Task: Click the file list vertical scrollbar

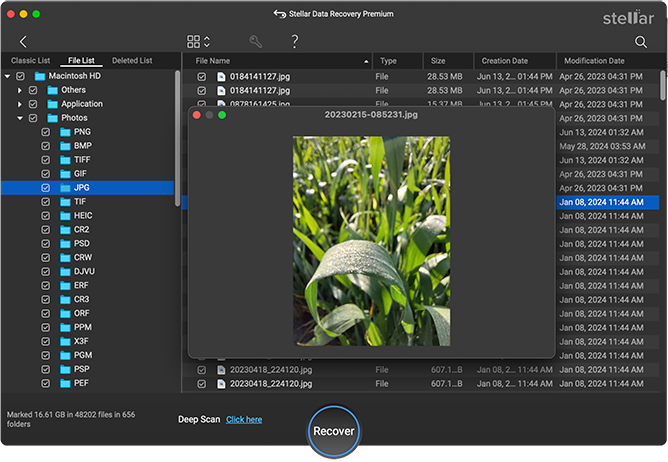Action: (x=663, y=85)
